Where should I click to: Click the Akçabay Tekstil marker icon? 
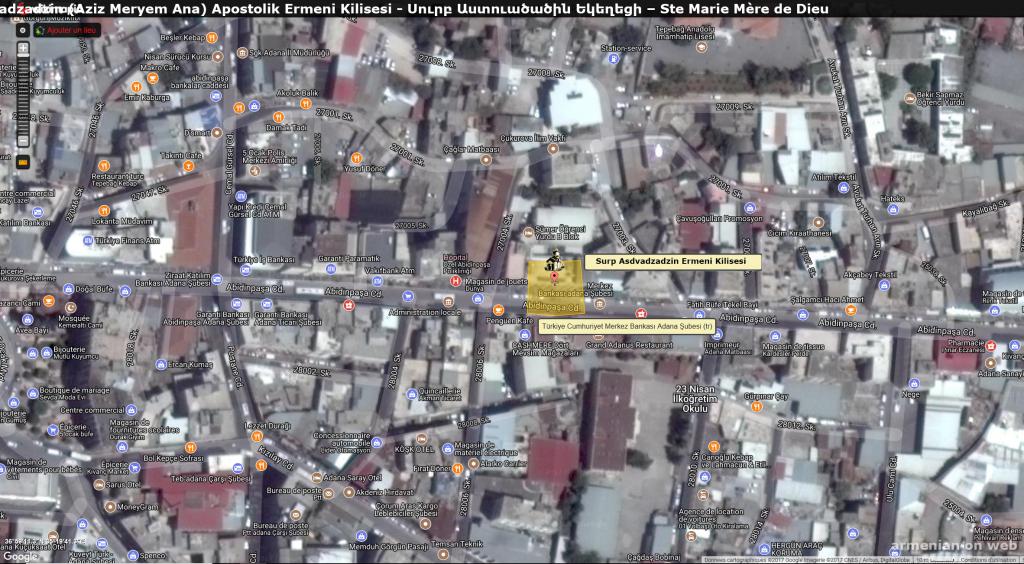[x=884, y=285]
